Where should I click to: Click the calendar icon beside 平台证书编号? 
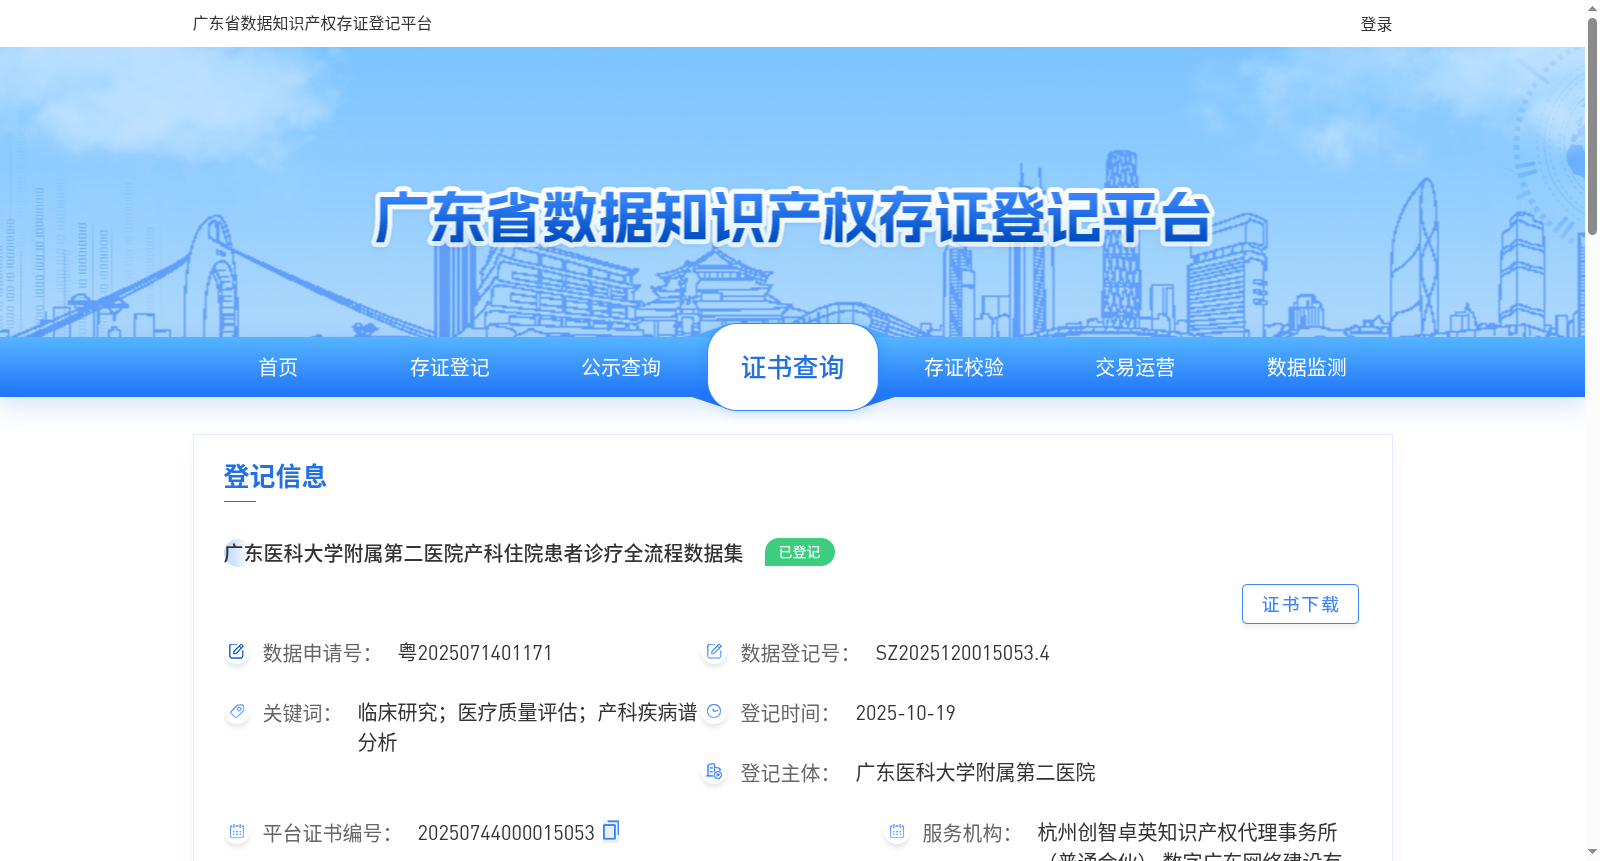coord(236,832)
